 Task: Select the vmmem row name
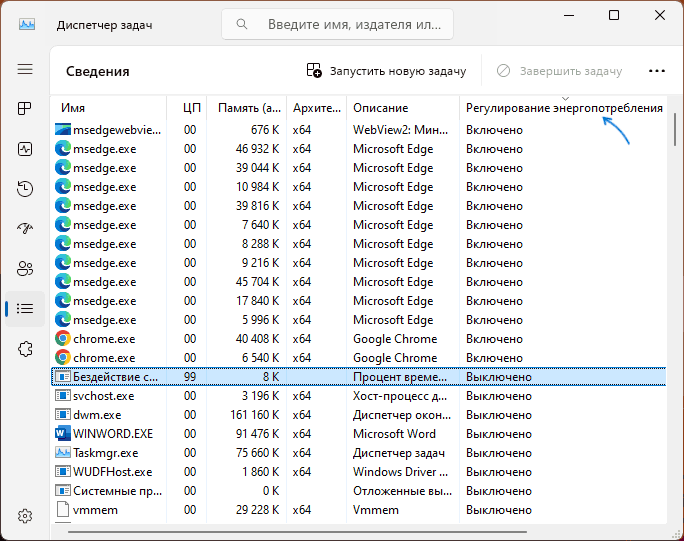(95, 510)
